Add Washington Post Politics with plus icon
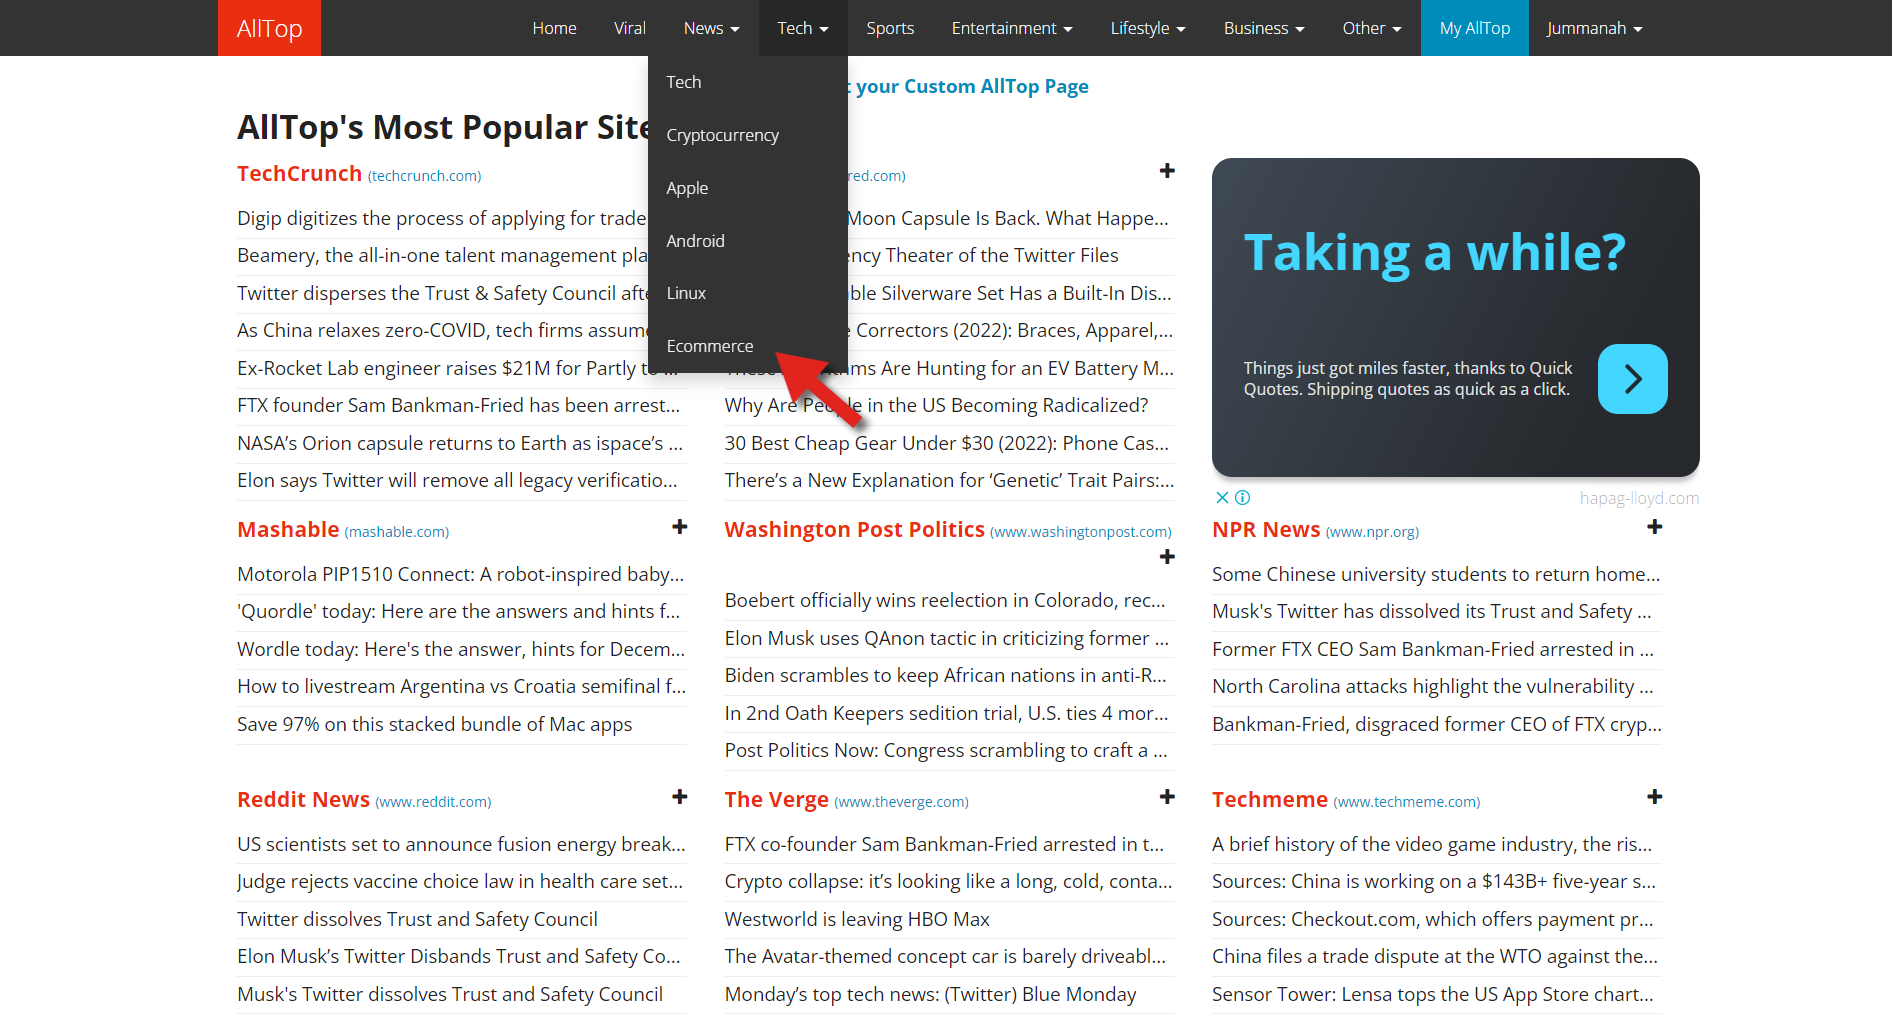 [x=1166, y=557]
